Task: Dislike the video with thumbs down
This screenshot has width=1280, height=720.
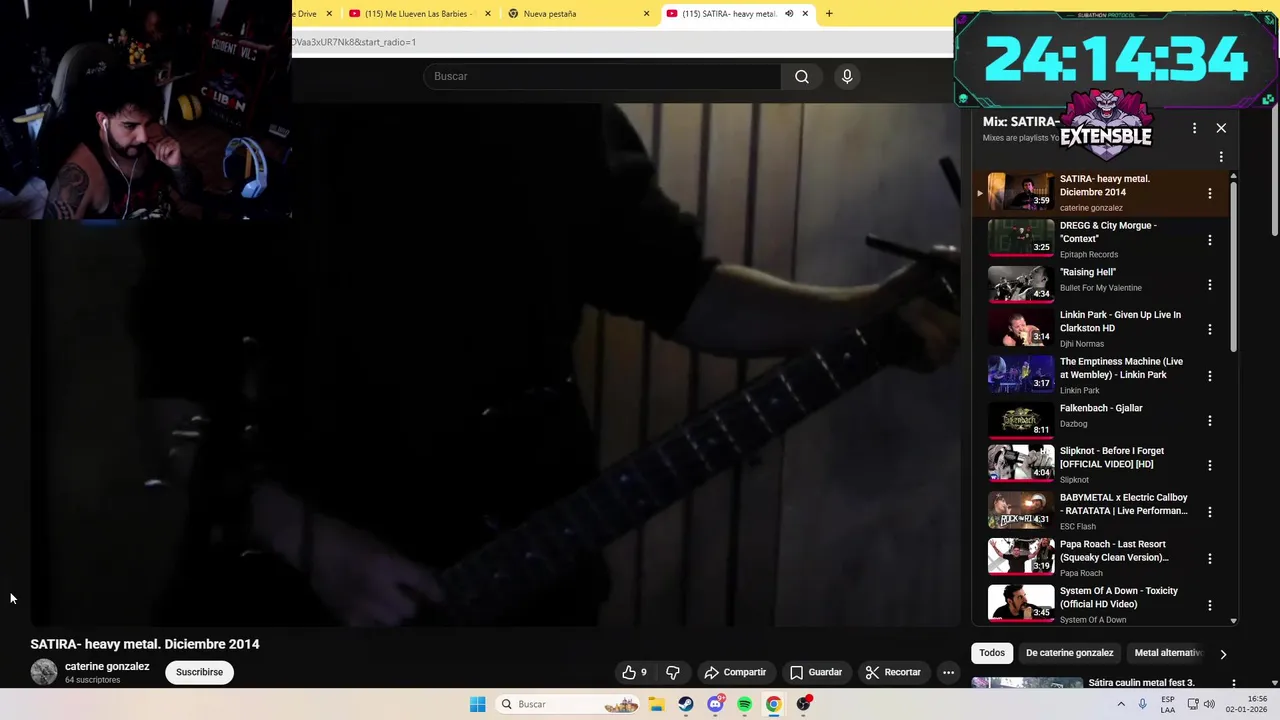Action: pyautogui.click(x=673, y=672)
